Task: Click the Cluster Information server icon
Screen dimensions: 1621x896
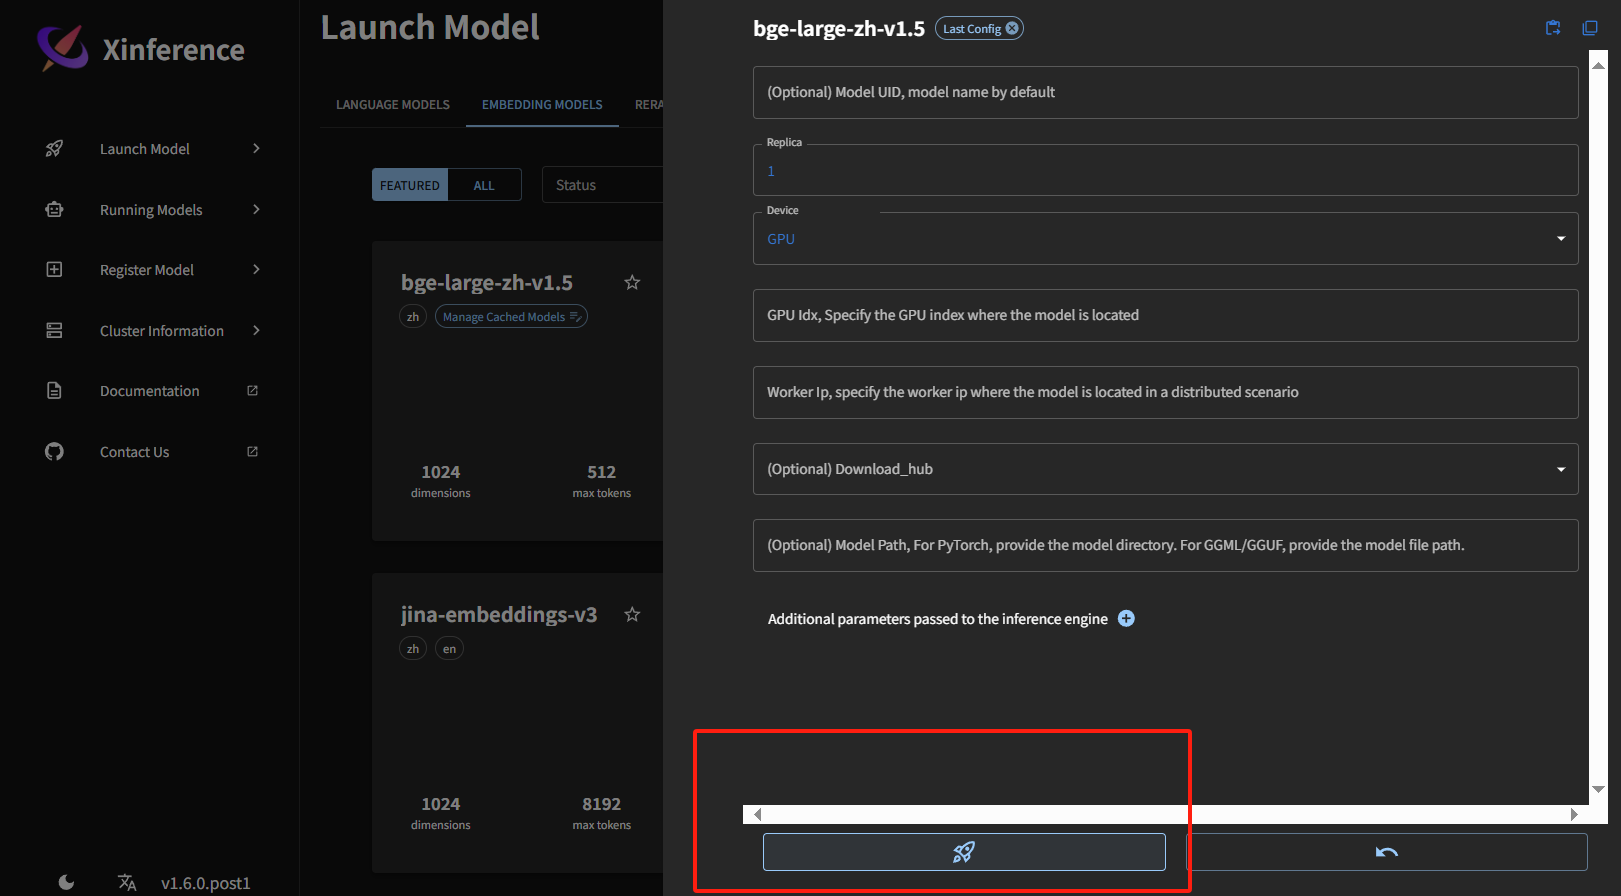Action: pos(54,331)
